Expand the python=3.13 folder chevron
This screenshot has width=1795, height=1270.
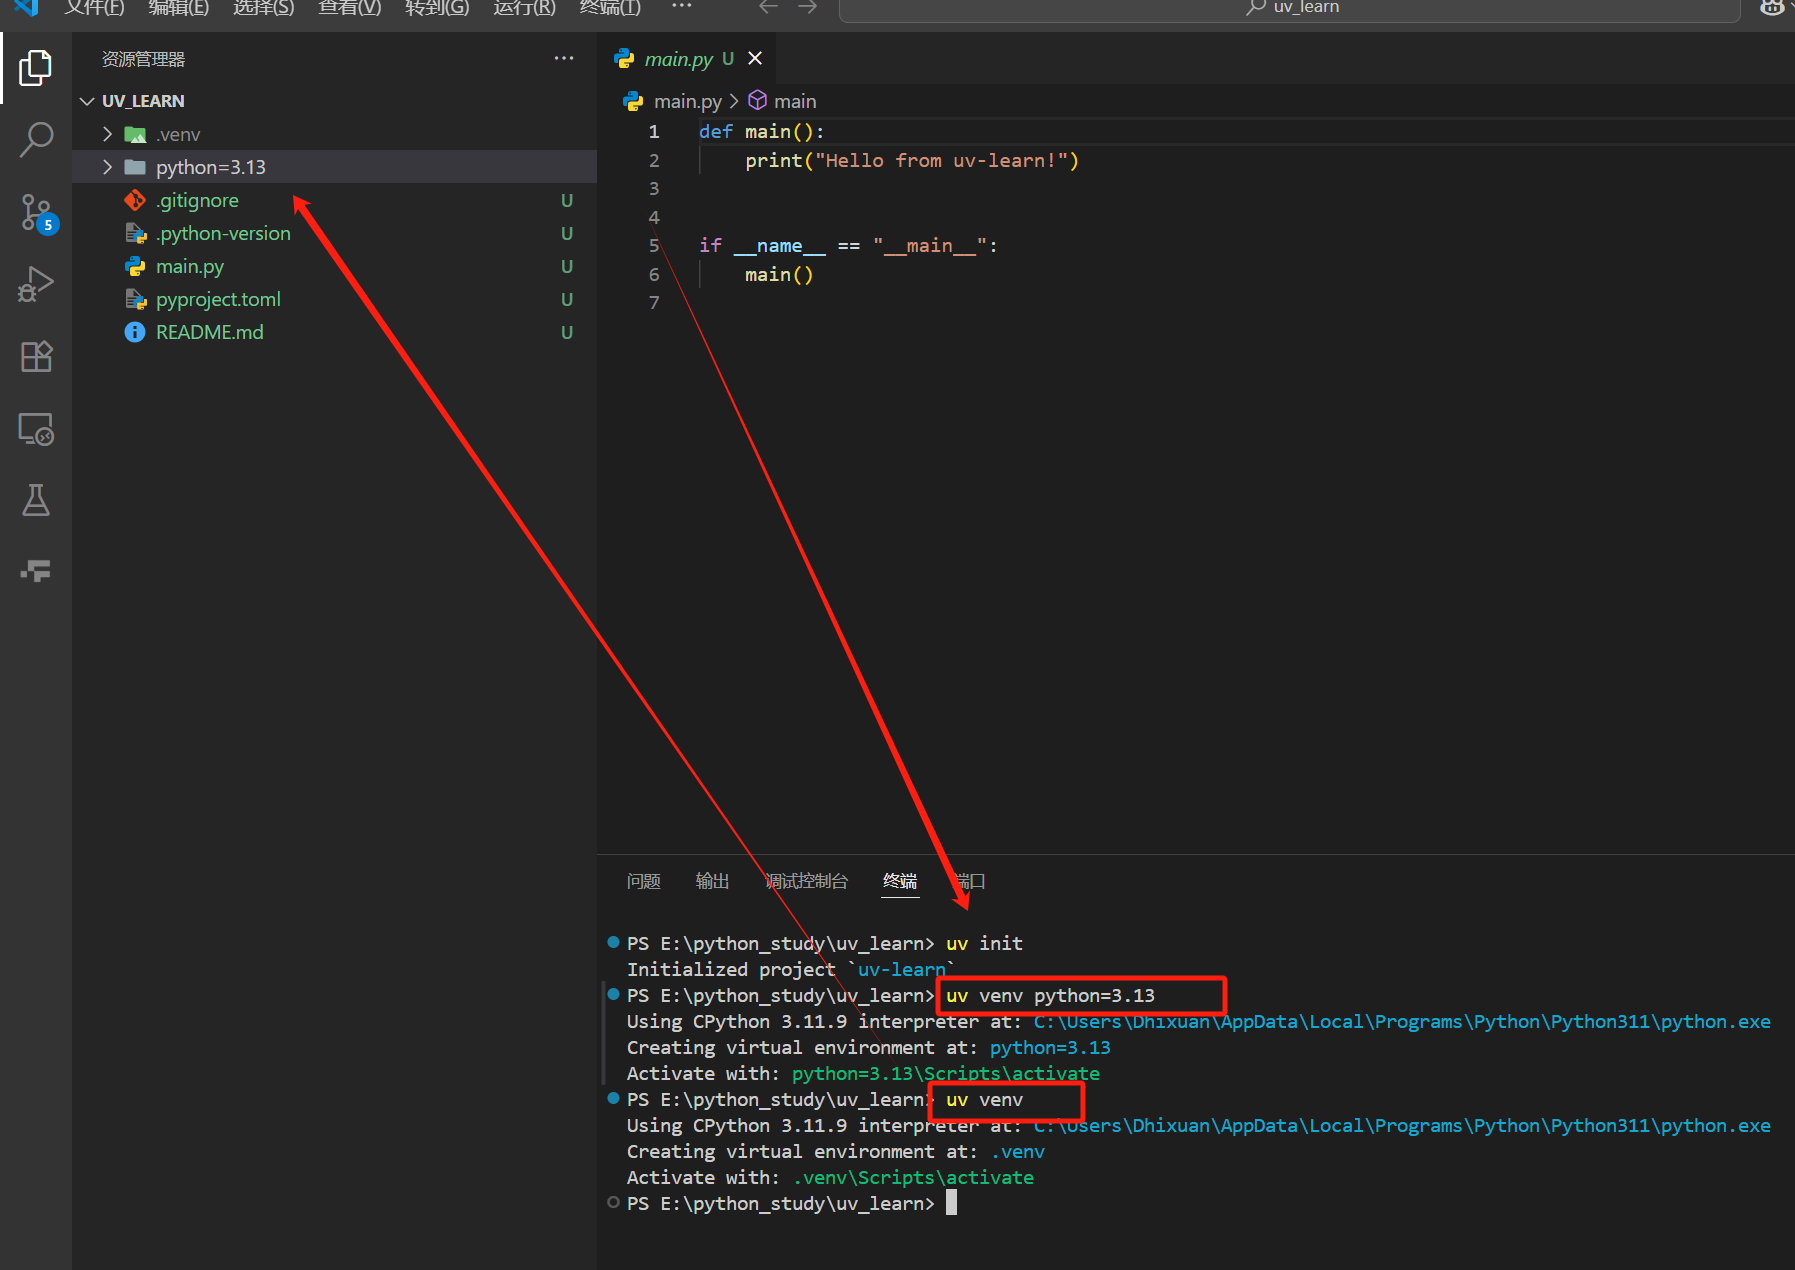pyautogui.click(x=107, y=167)
